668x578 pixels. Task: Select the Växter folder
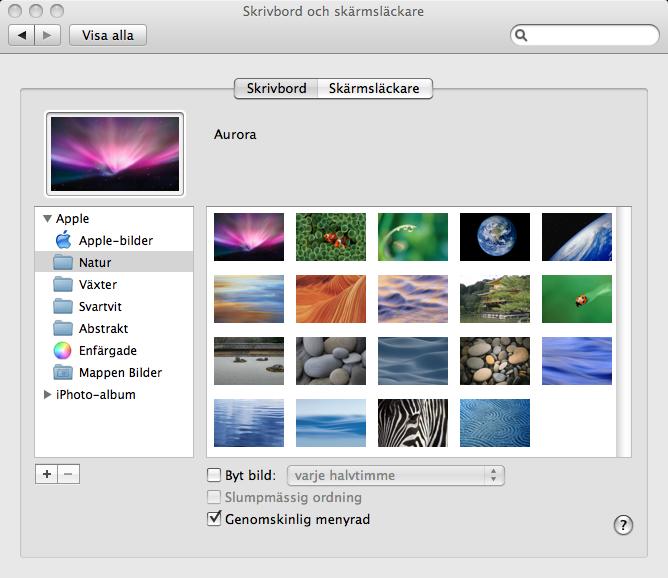coord(114,285)
